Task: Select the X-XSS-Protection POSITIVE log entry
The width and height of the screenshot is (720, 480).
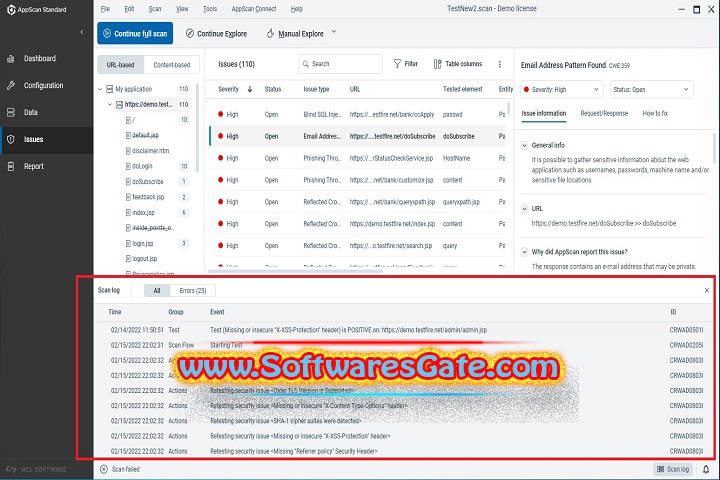Action: (x=404, y=330)
